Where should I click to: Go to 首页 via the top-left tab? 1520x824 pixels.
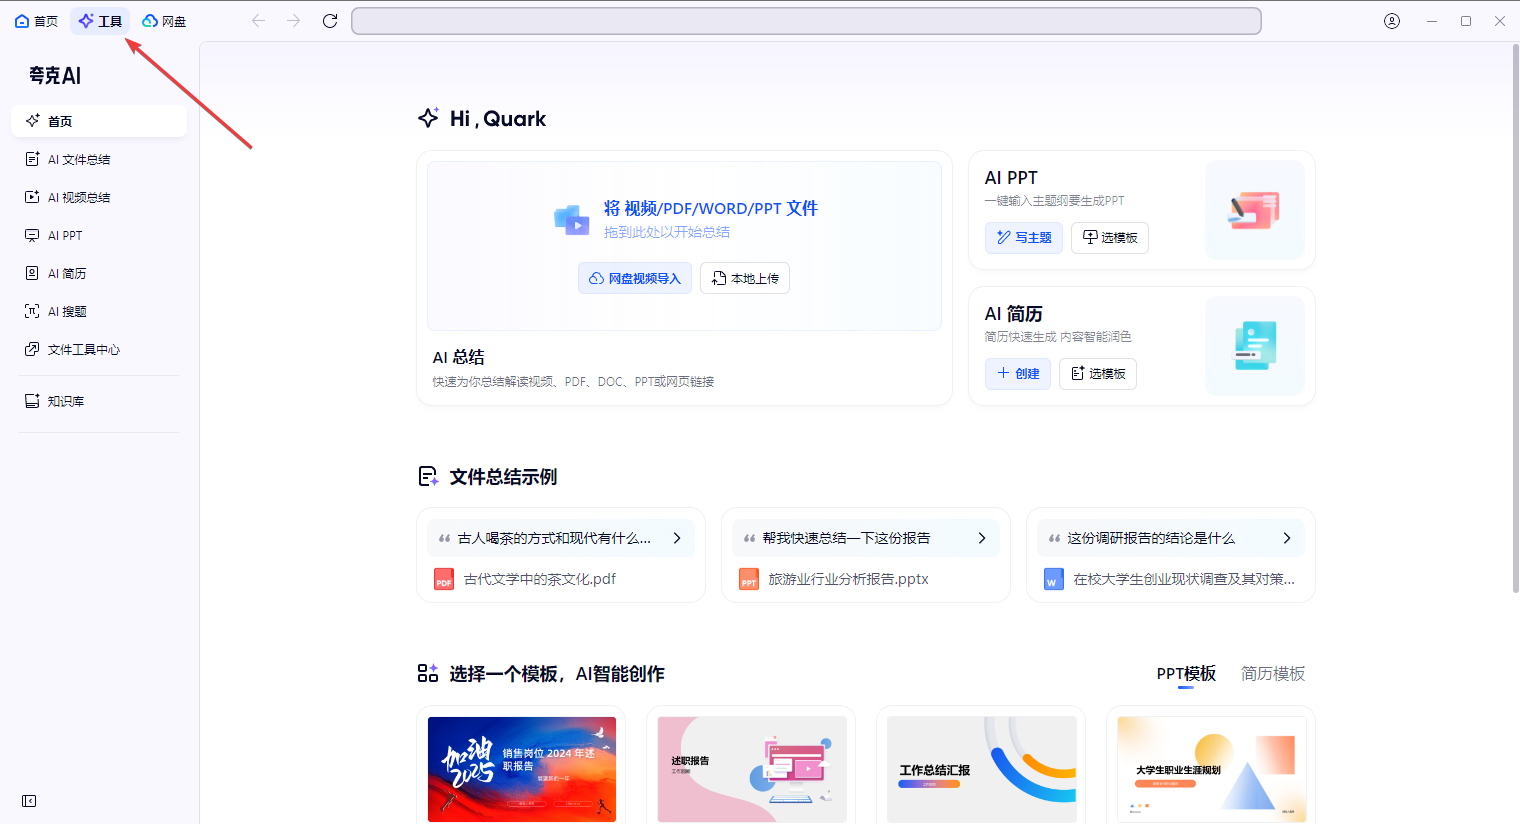tap(36, 20)
